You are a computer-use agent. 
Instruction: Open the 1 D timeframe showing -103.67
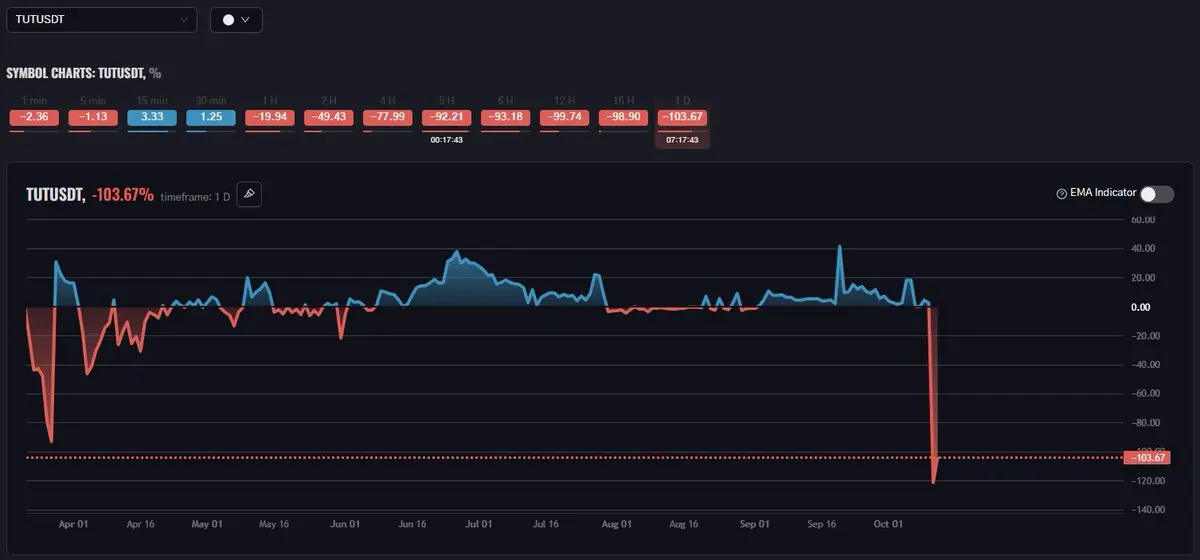[682, 117]
